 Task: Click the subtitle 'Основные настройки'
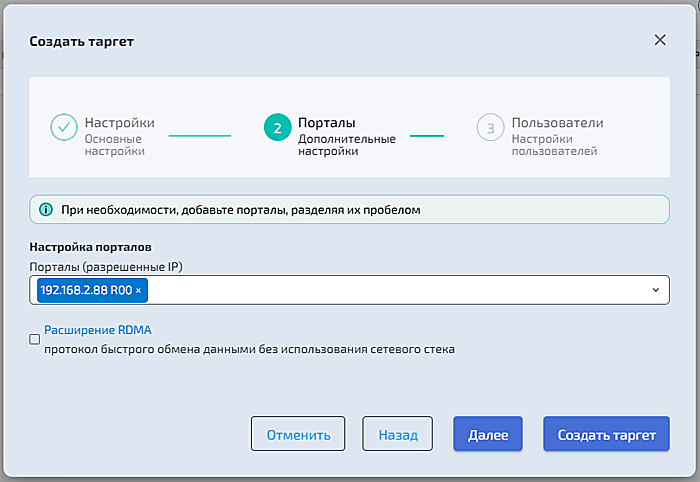(x=115, y=145)
